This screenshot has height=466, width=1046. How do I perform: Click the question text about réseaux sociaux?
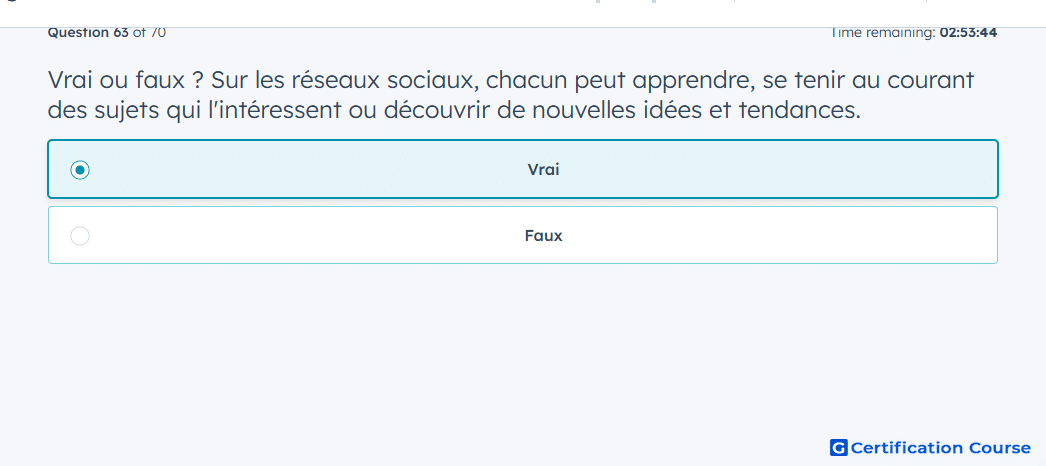coord(511,95)
